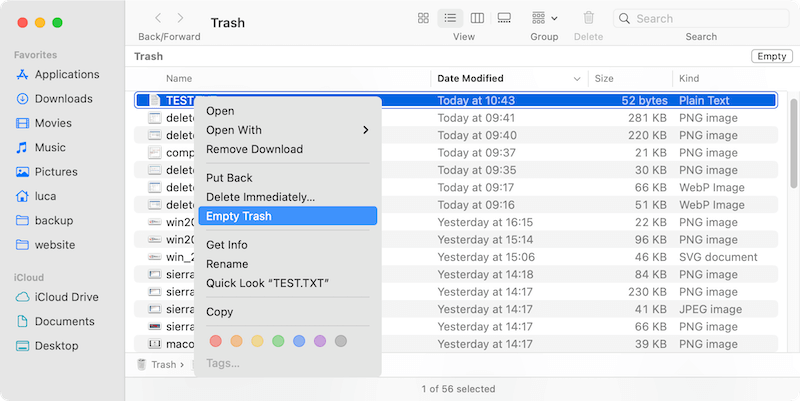Focus the Search field
The image size is (800, 401).
click(x=701, y=19)
